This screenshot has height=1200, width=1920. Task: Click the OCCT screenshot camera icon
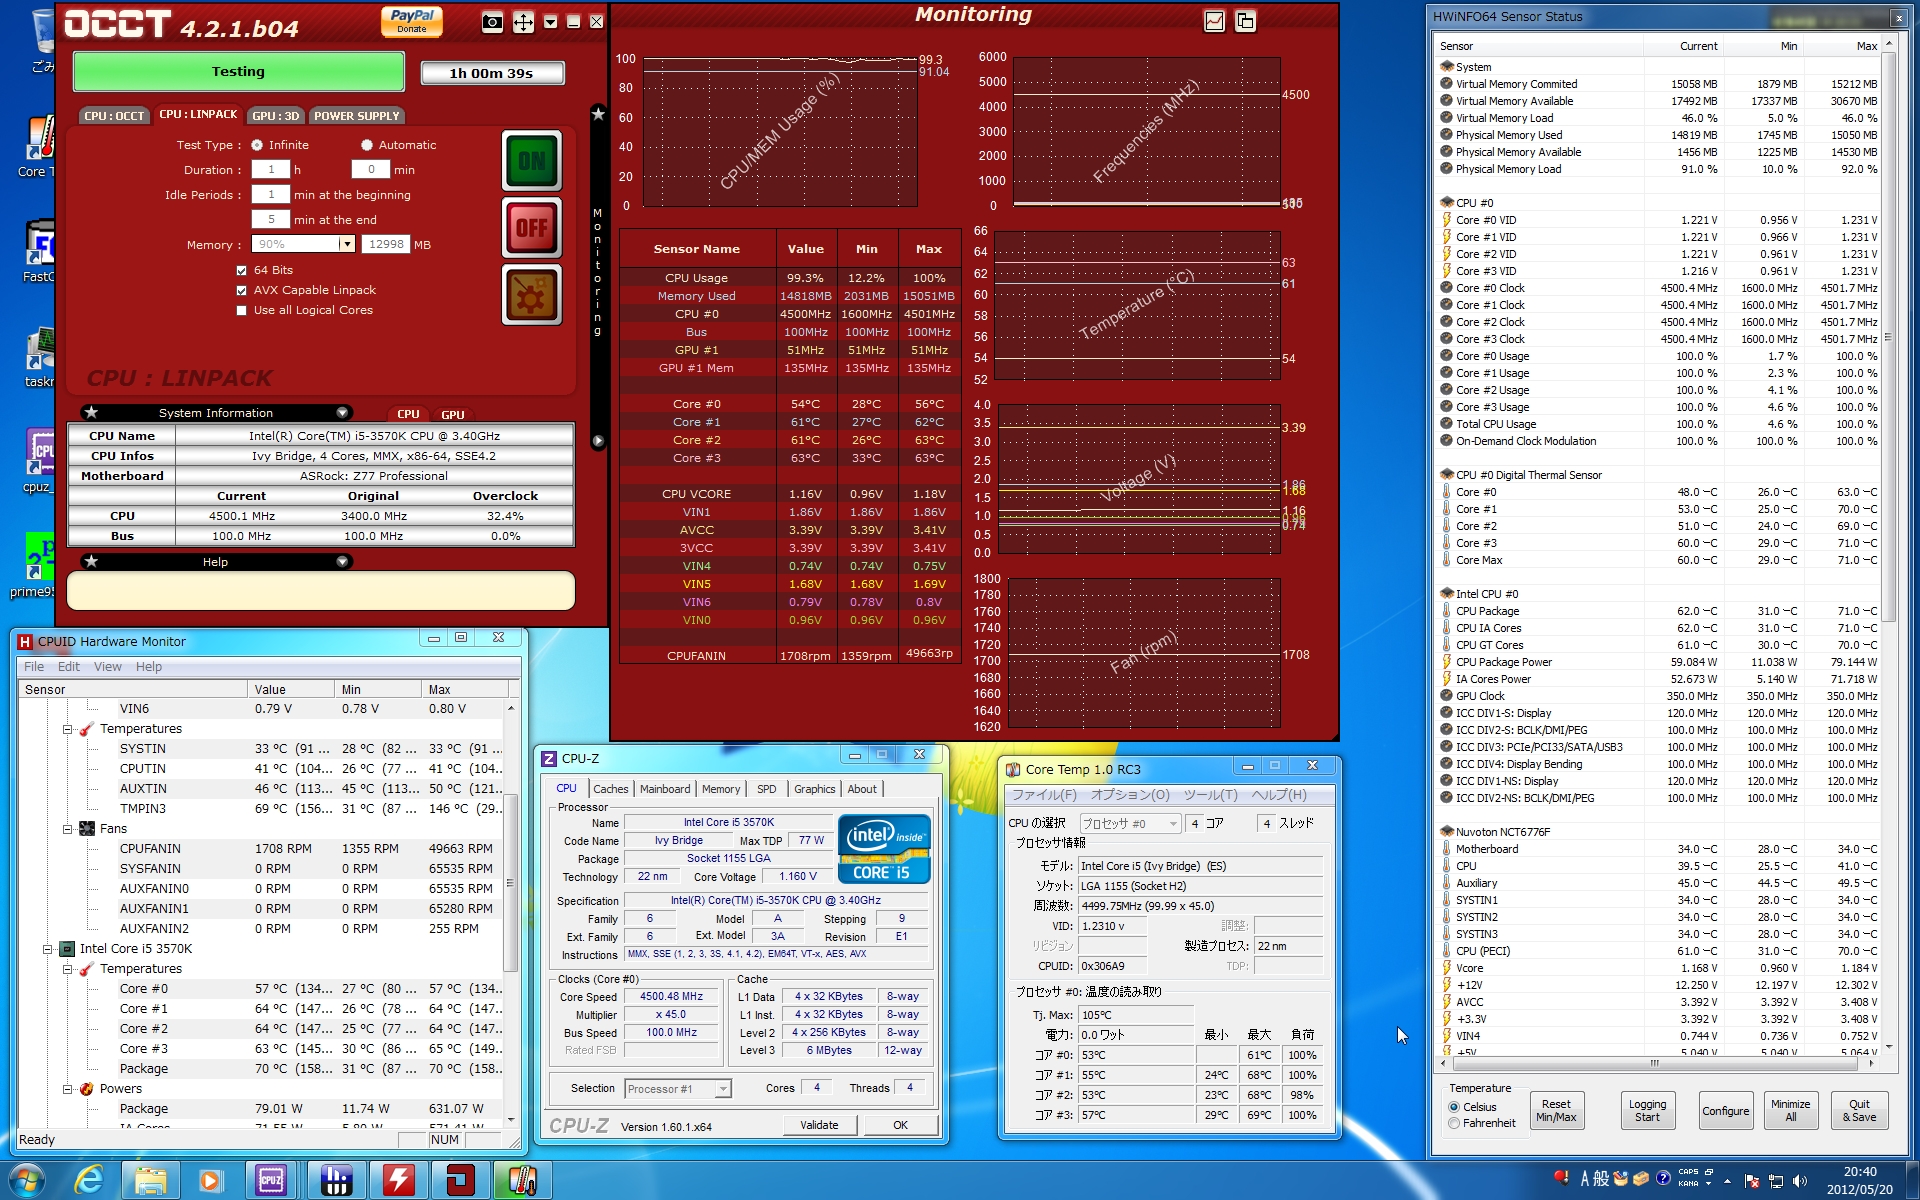click(x=492, y=22)
